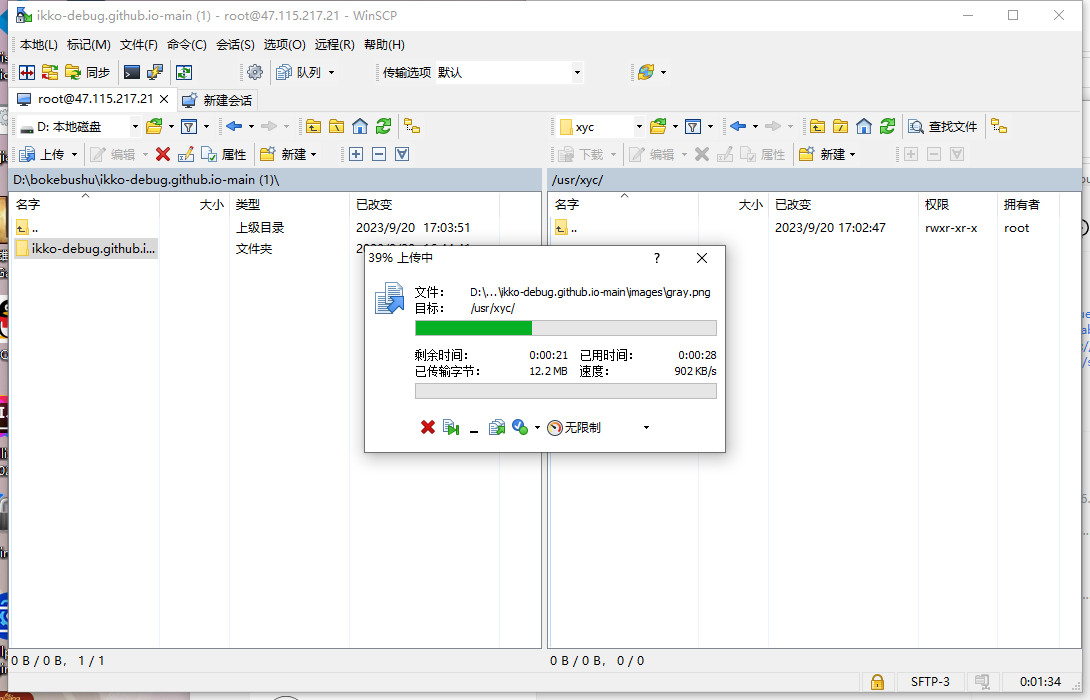Switch to the 新建会话 tab
The height and width of the screenshot is (700, 1090).
tap(218, 100)
